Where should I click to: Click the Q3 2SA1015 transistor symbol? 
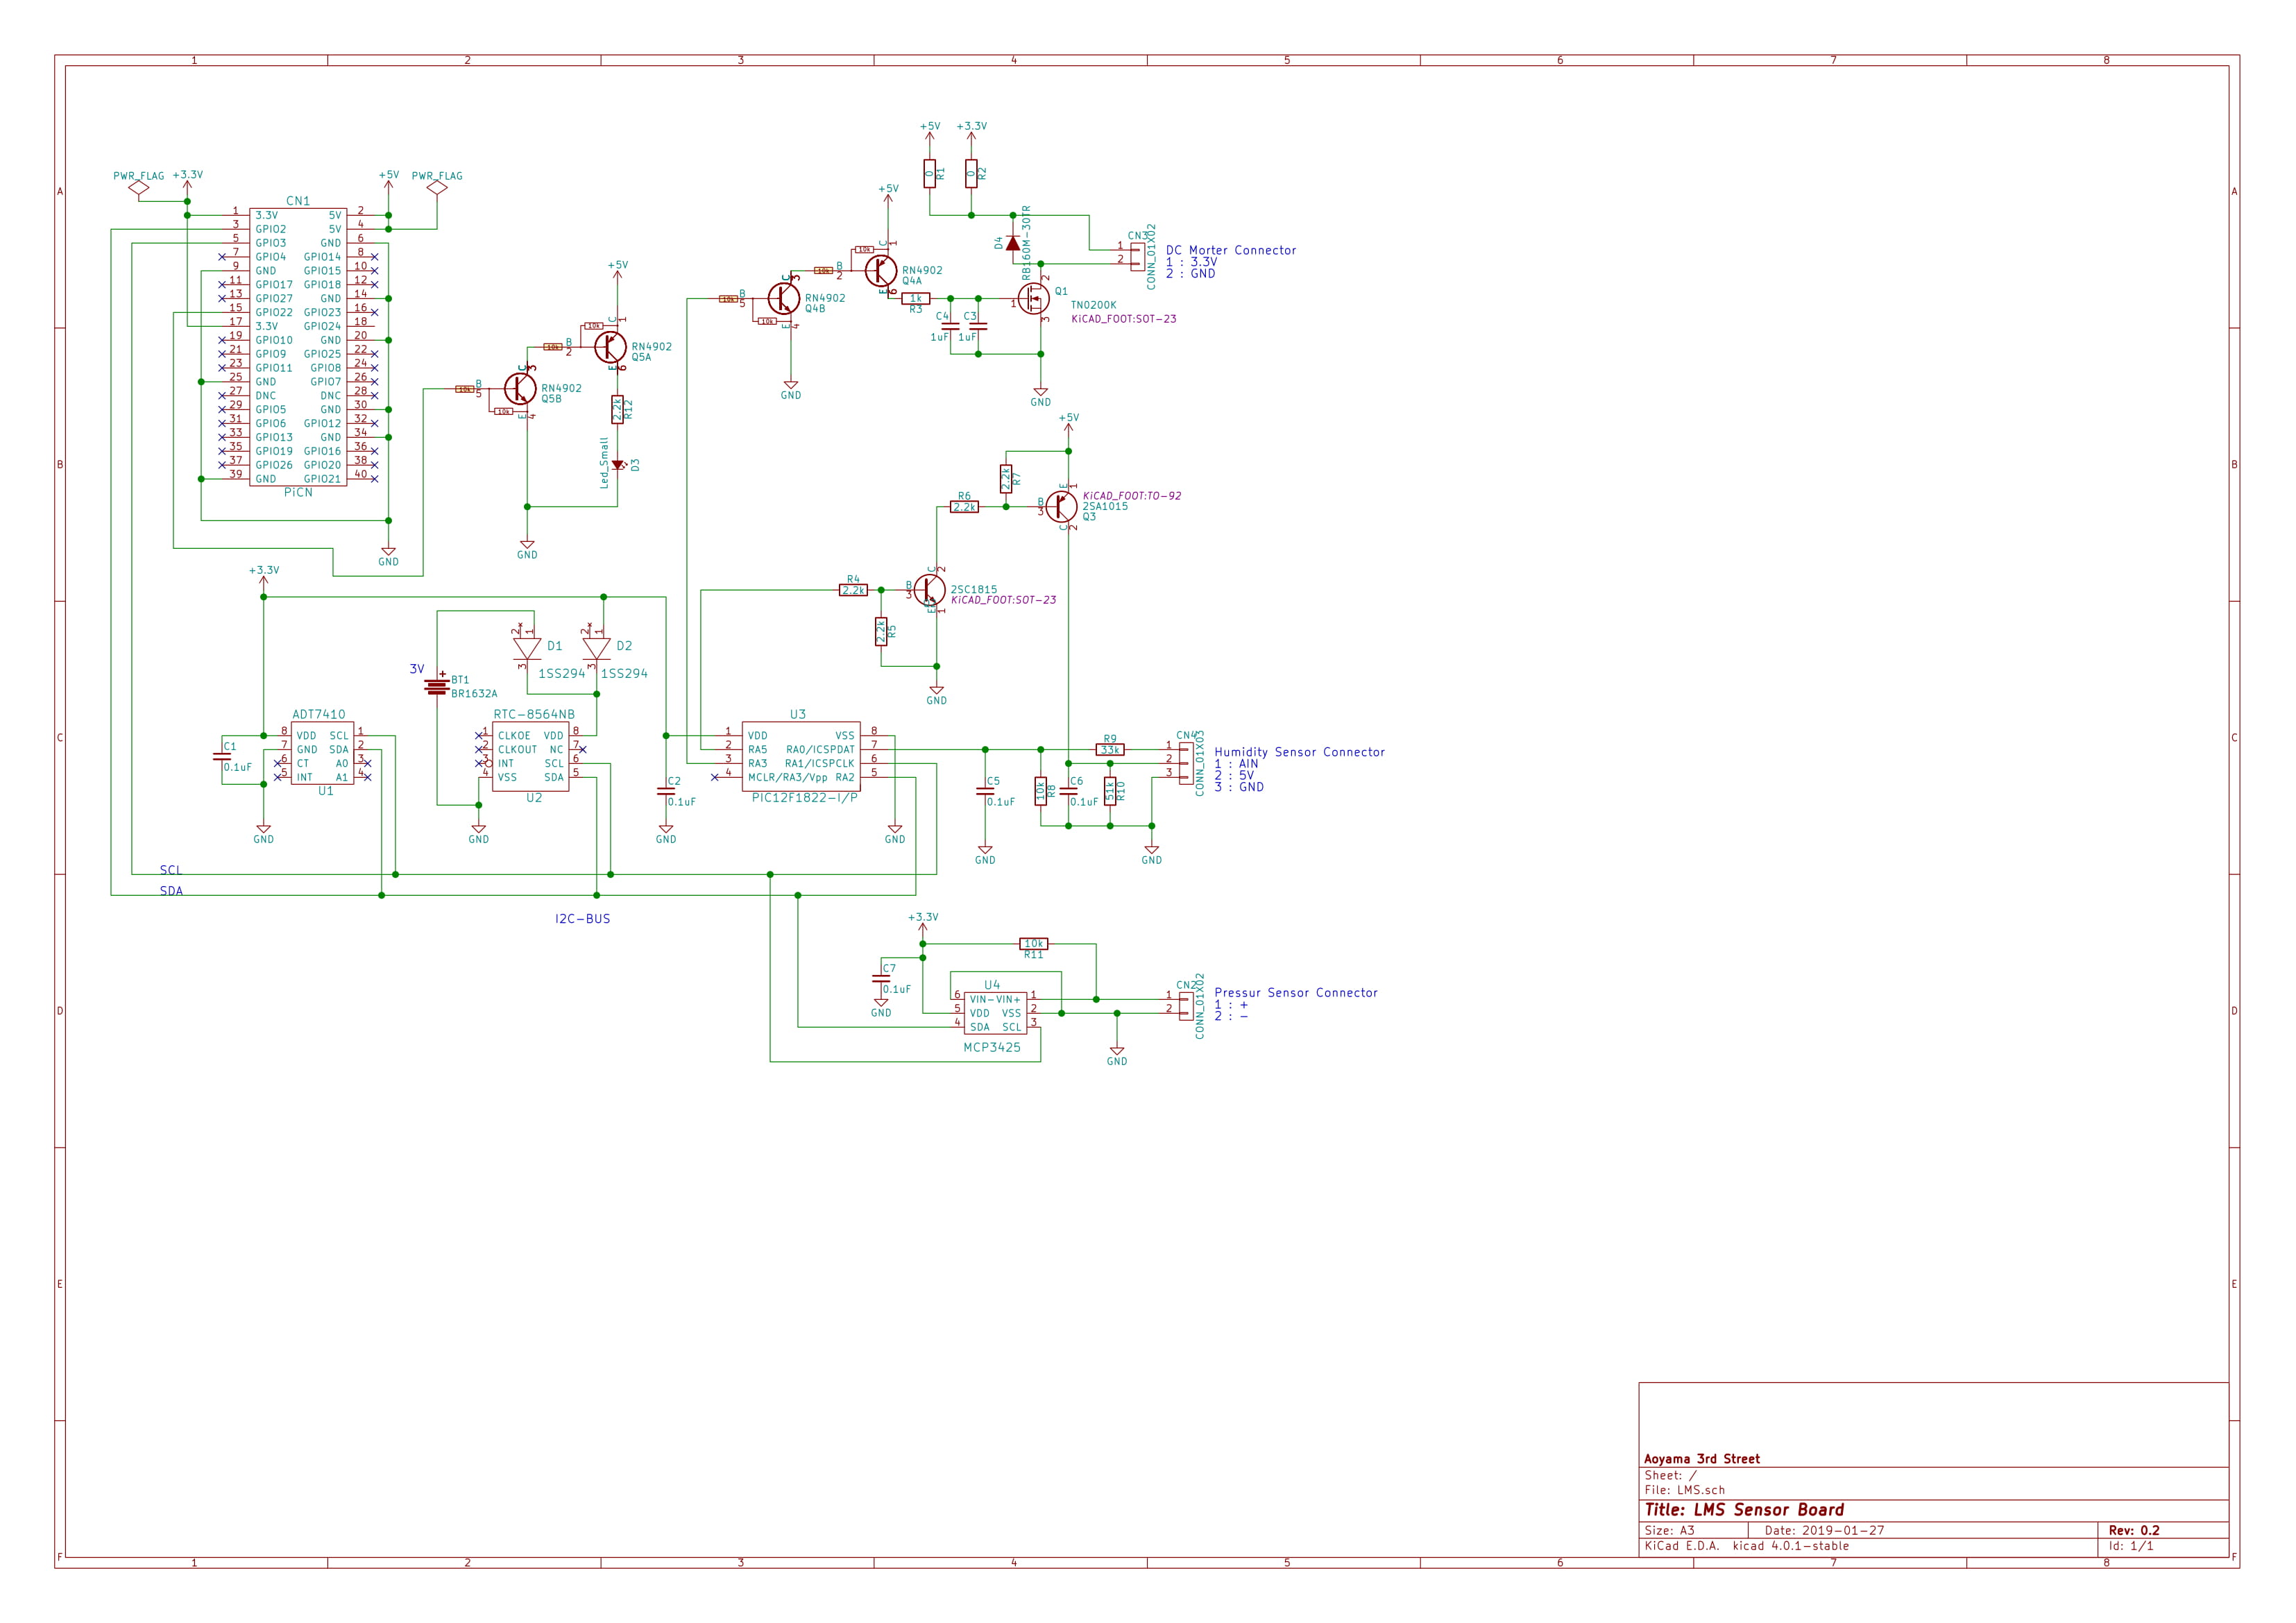coord(1062,507)
